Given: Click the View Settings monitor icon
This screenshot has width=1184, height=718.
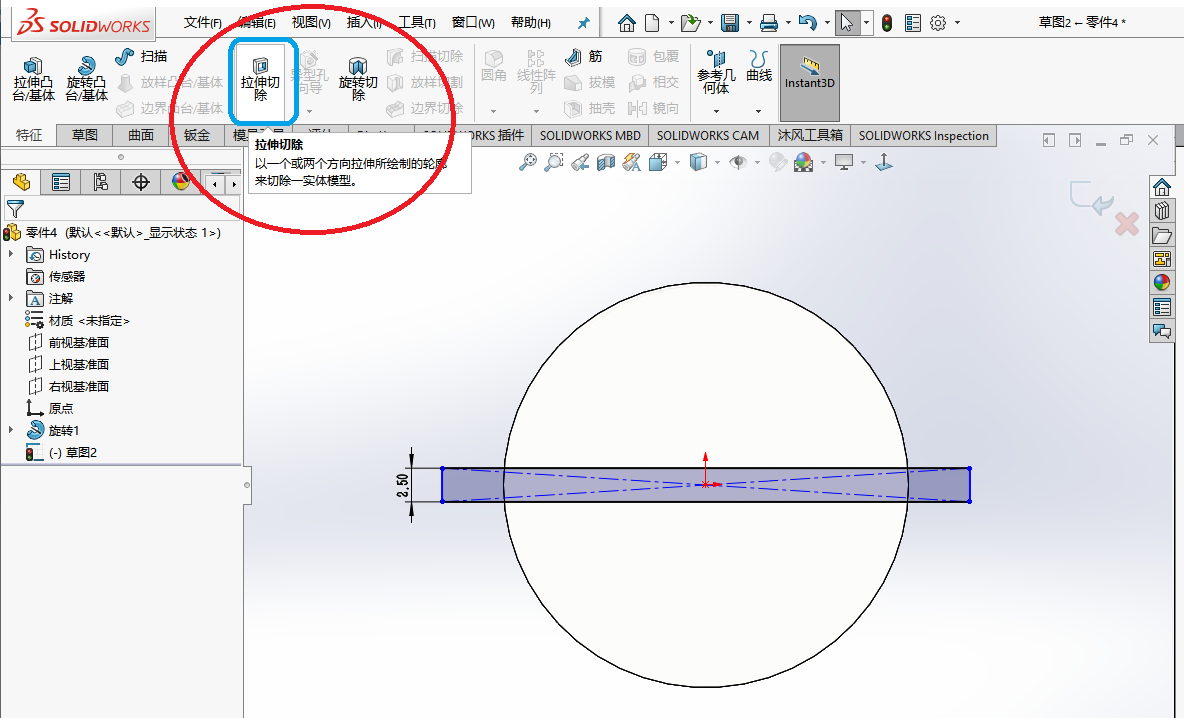Looking at the screenshot, I should click(843, 162).
